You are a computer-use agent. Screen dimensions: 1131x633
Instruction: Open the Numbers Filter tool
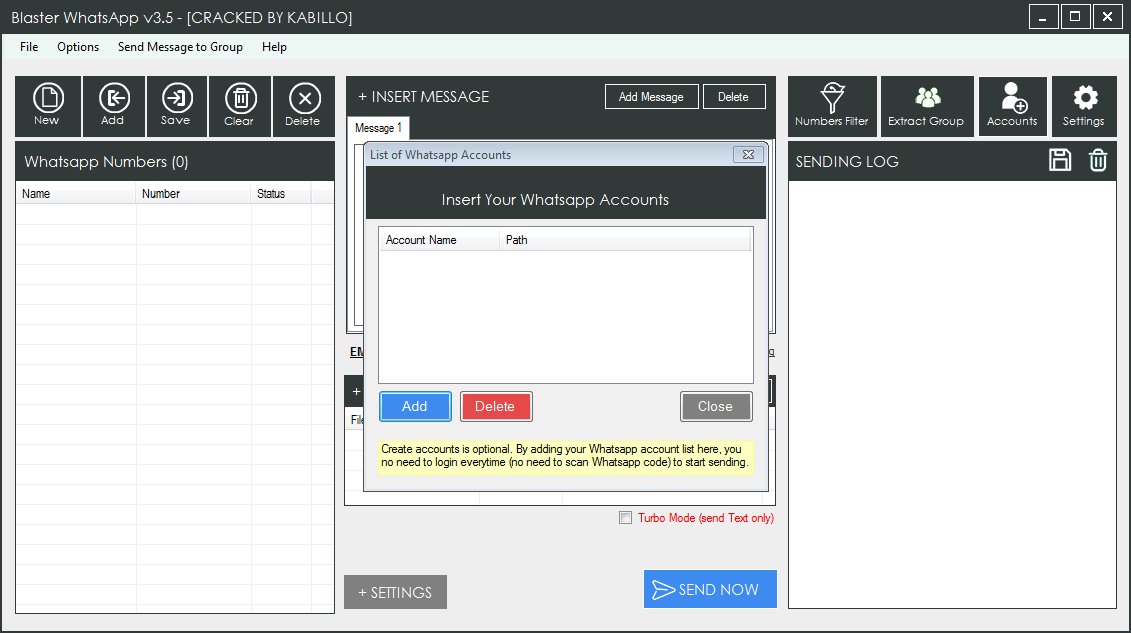point(832,106)
